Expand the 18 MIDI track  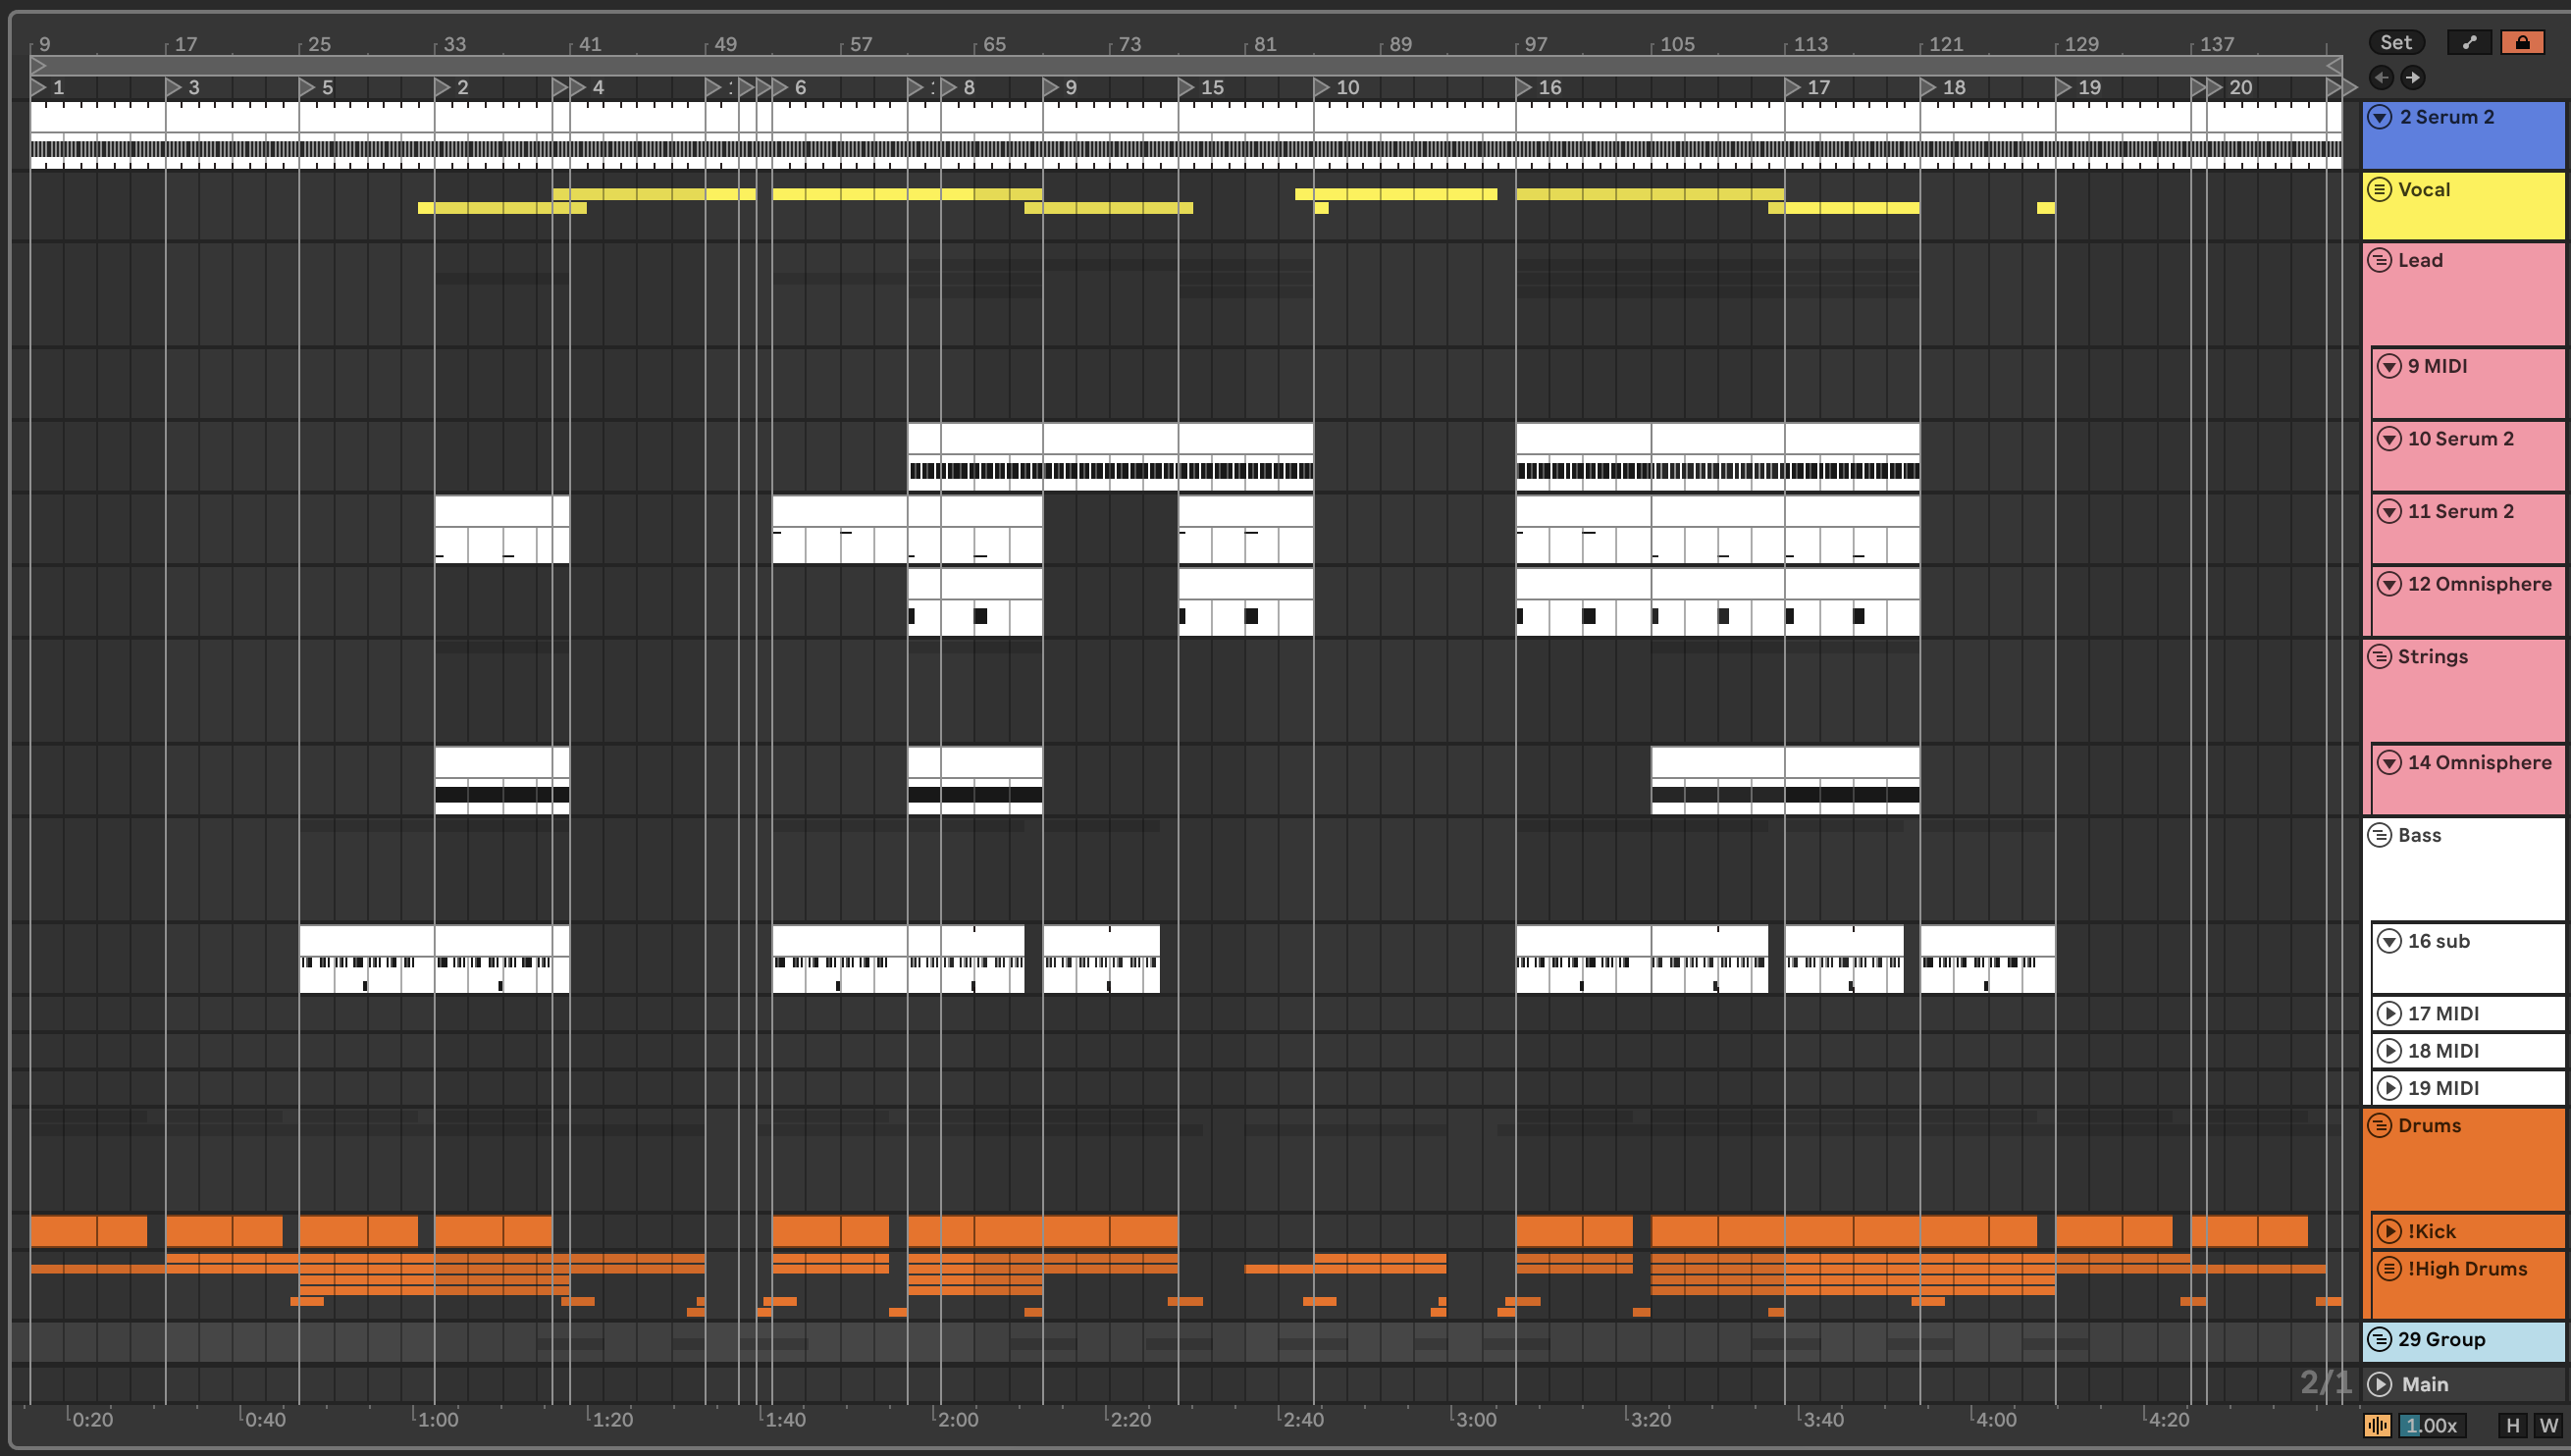click(x=2390, y=1050)
